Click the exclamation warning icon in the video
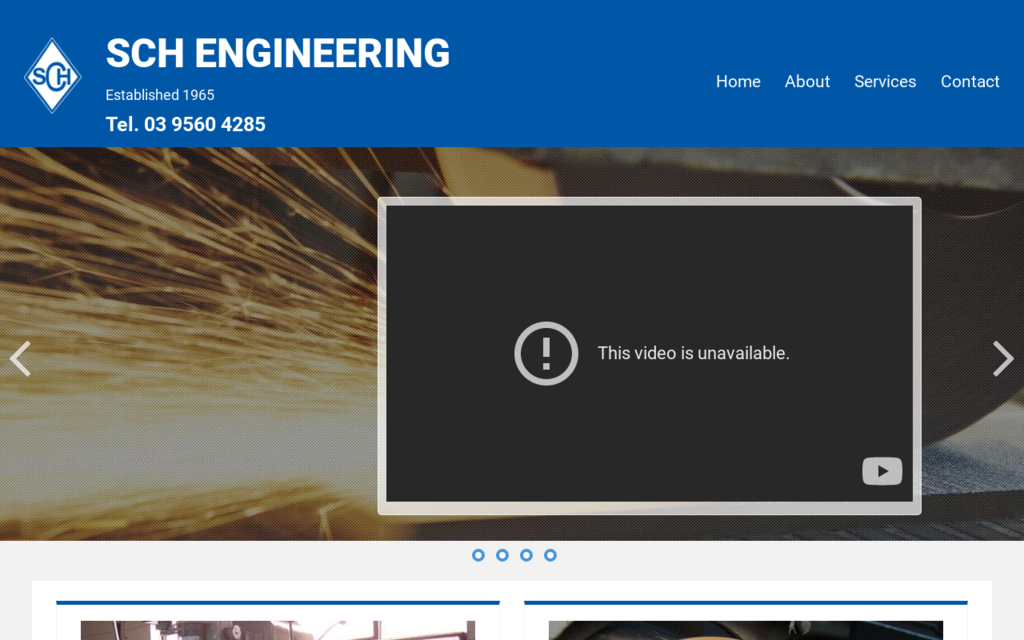 546,353
